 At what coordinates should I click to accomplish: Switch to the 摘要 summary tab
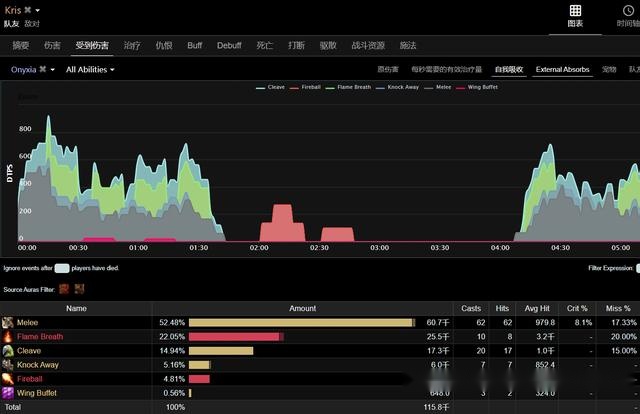(20, 45)
